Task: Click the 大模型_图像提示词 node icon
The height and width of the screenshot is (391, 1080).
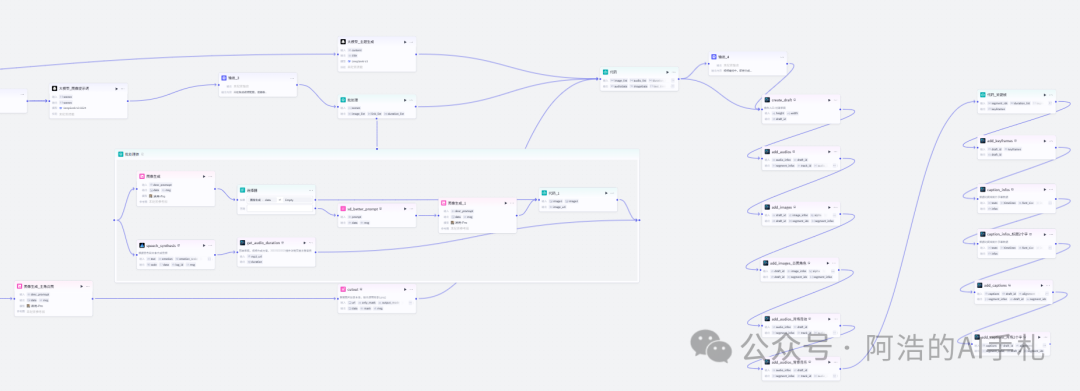Action: [54, 88]
